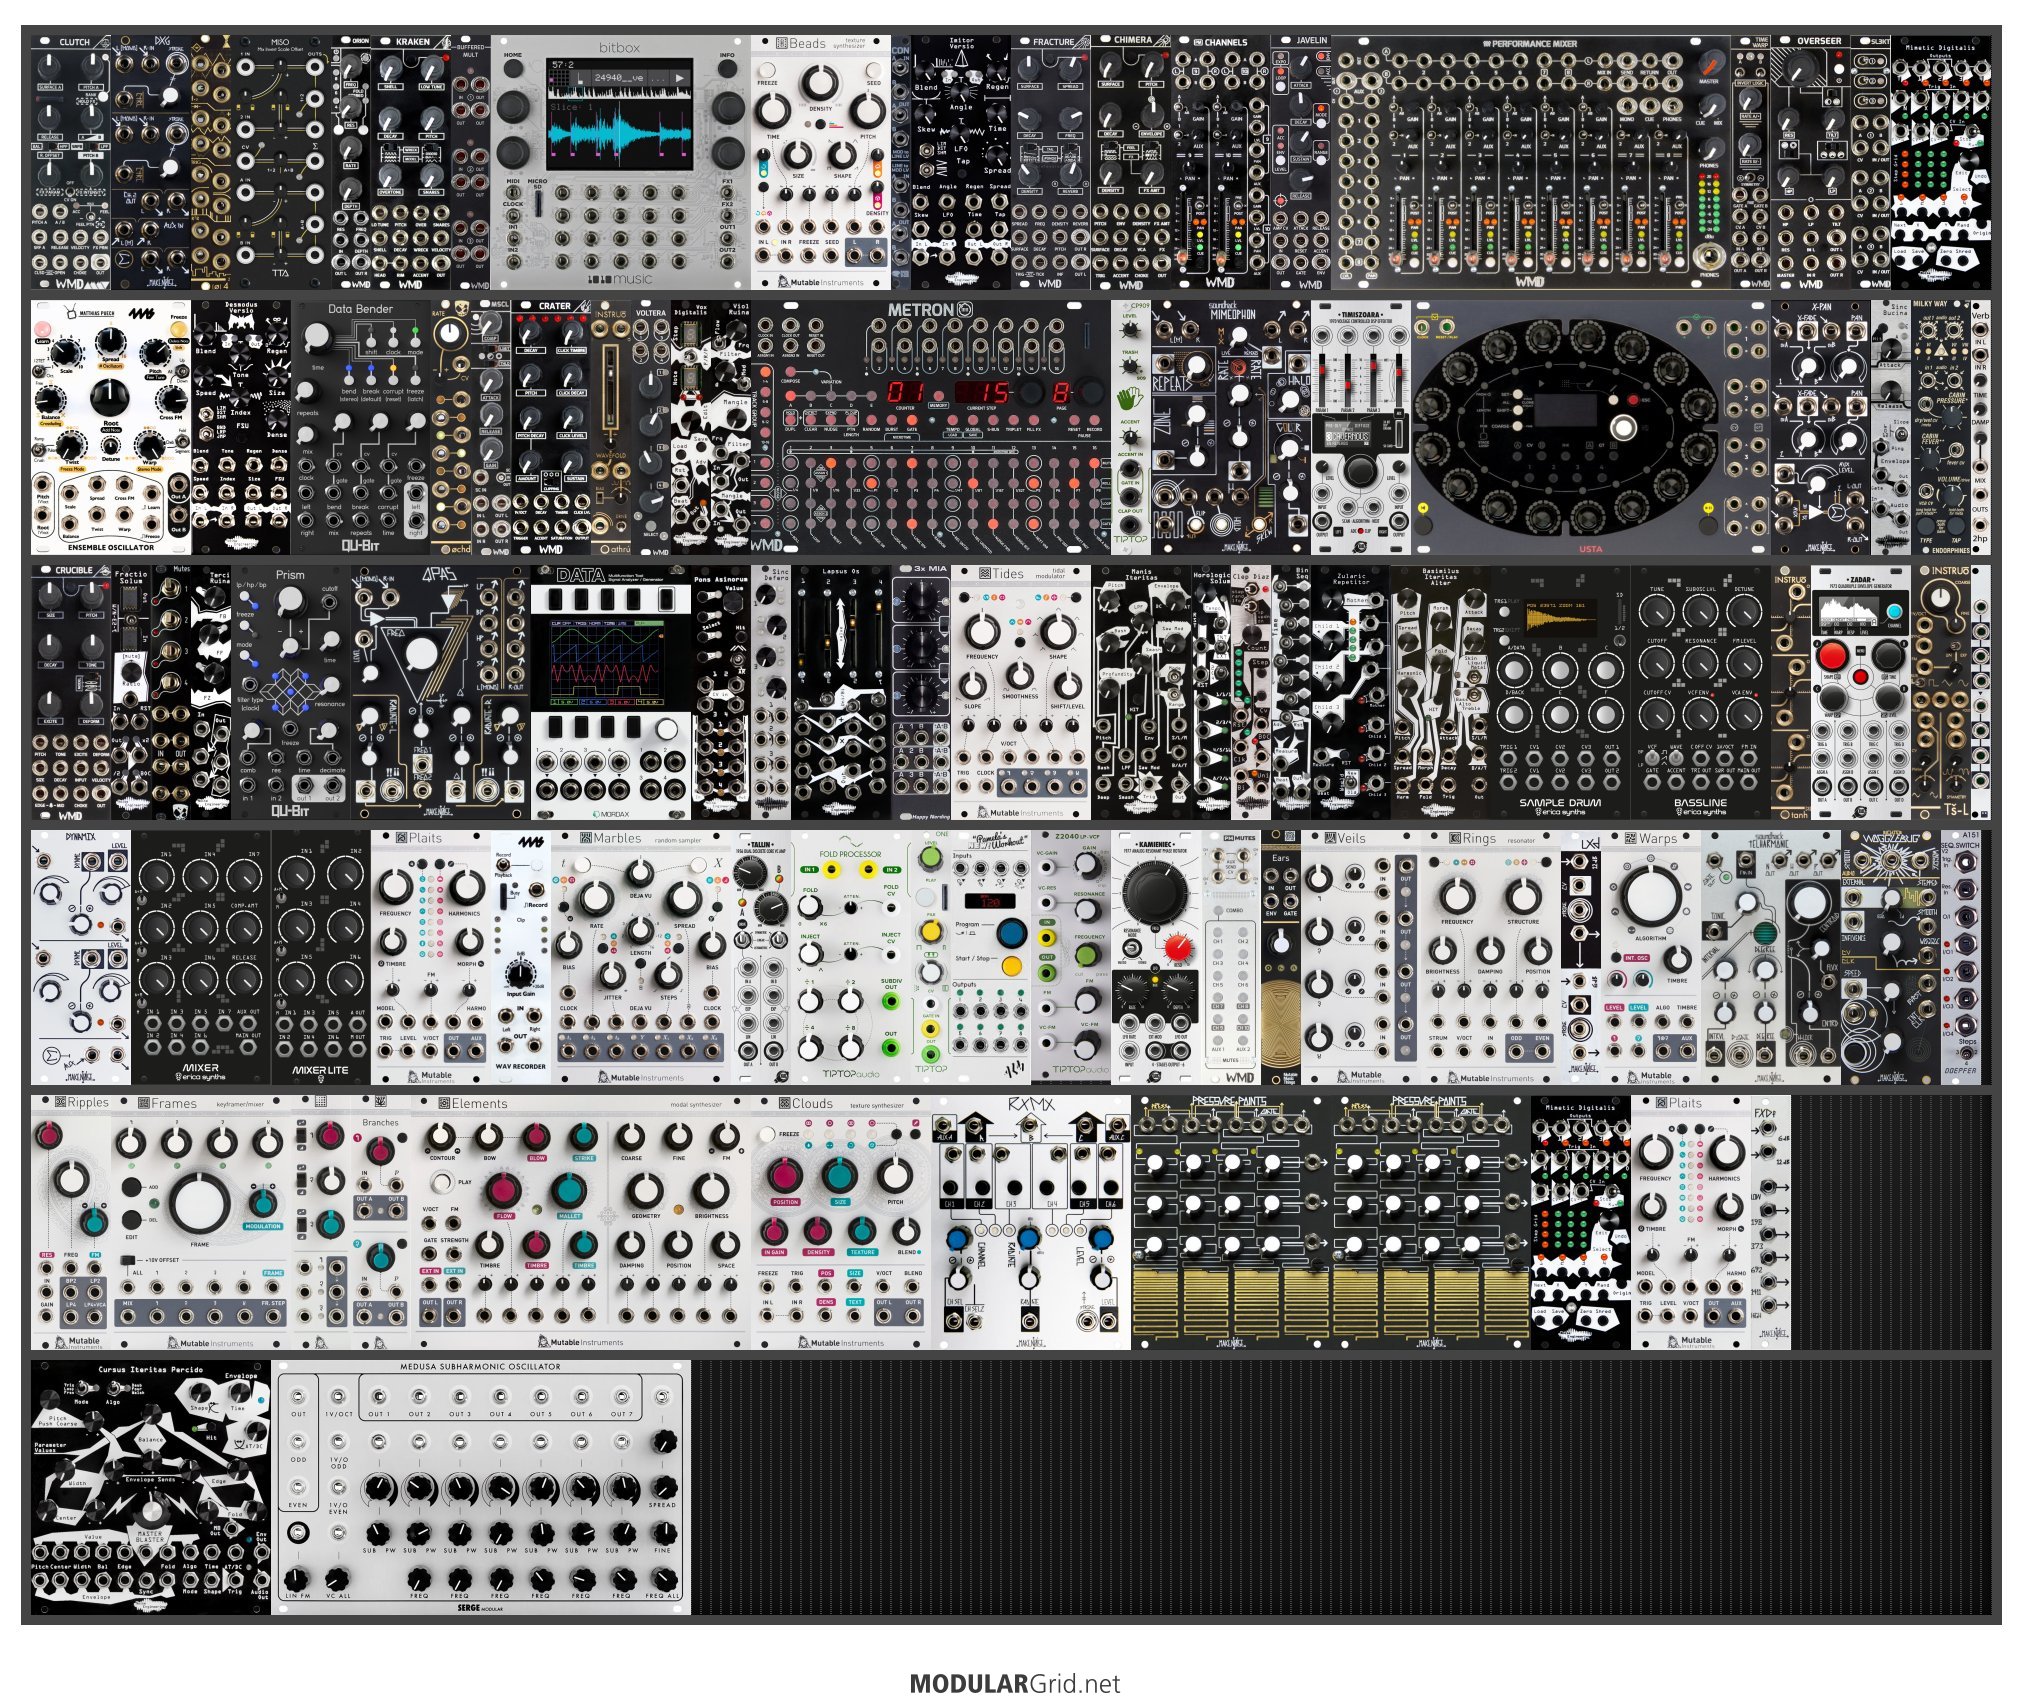Viewport: 2032px width, 1705px height.
Task: Select the DATA oscilloscope module
Action: click(x=611, y=692)
